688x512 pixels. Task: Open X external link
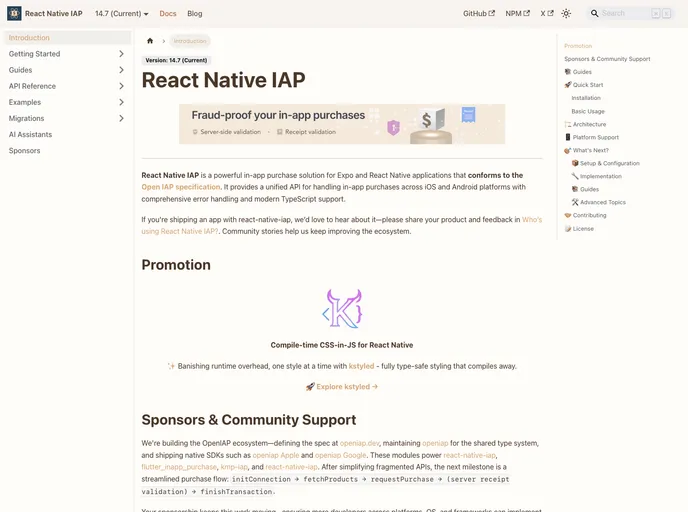click(x=547, y=14)
